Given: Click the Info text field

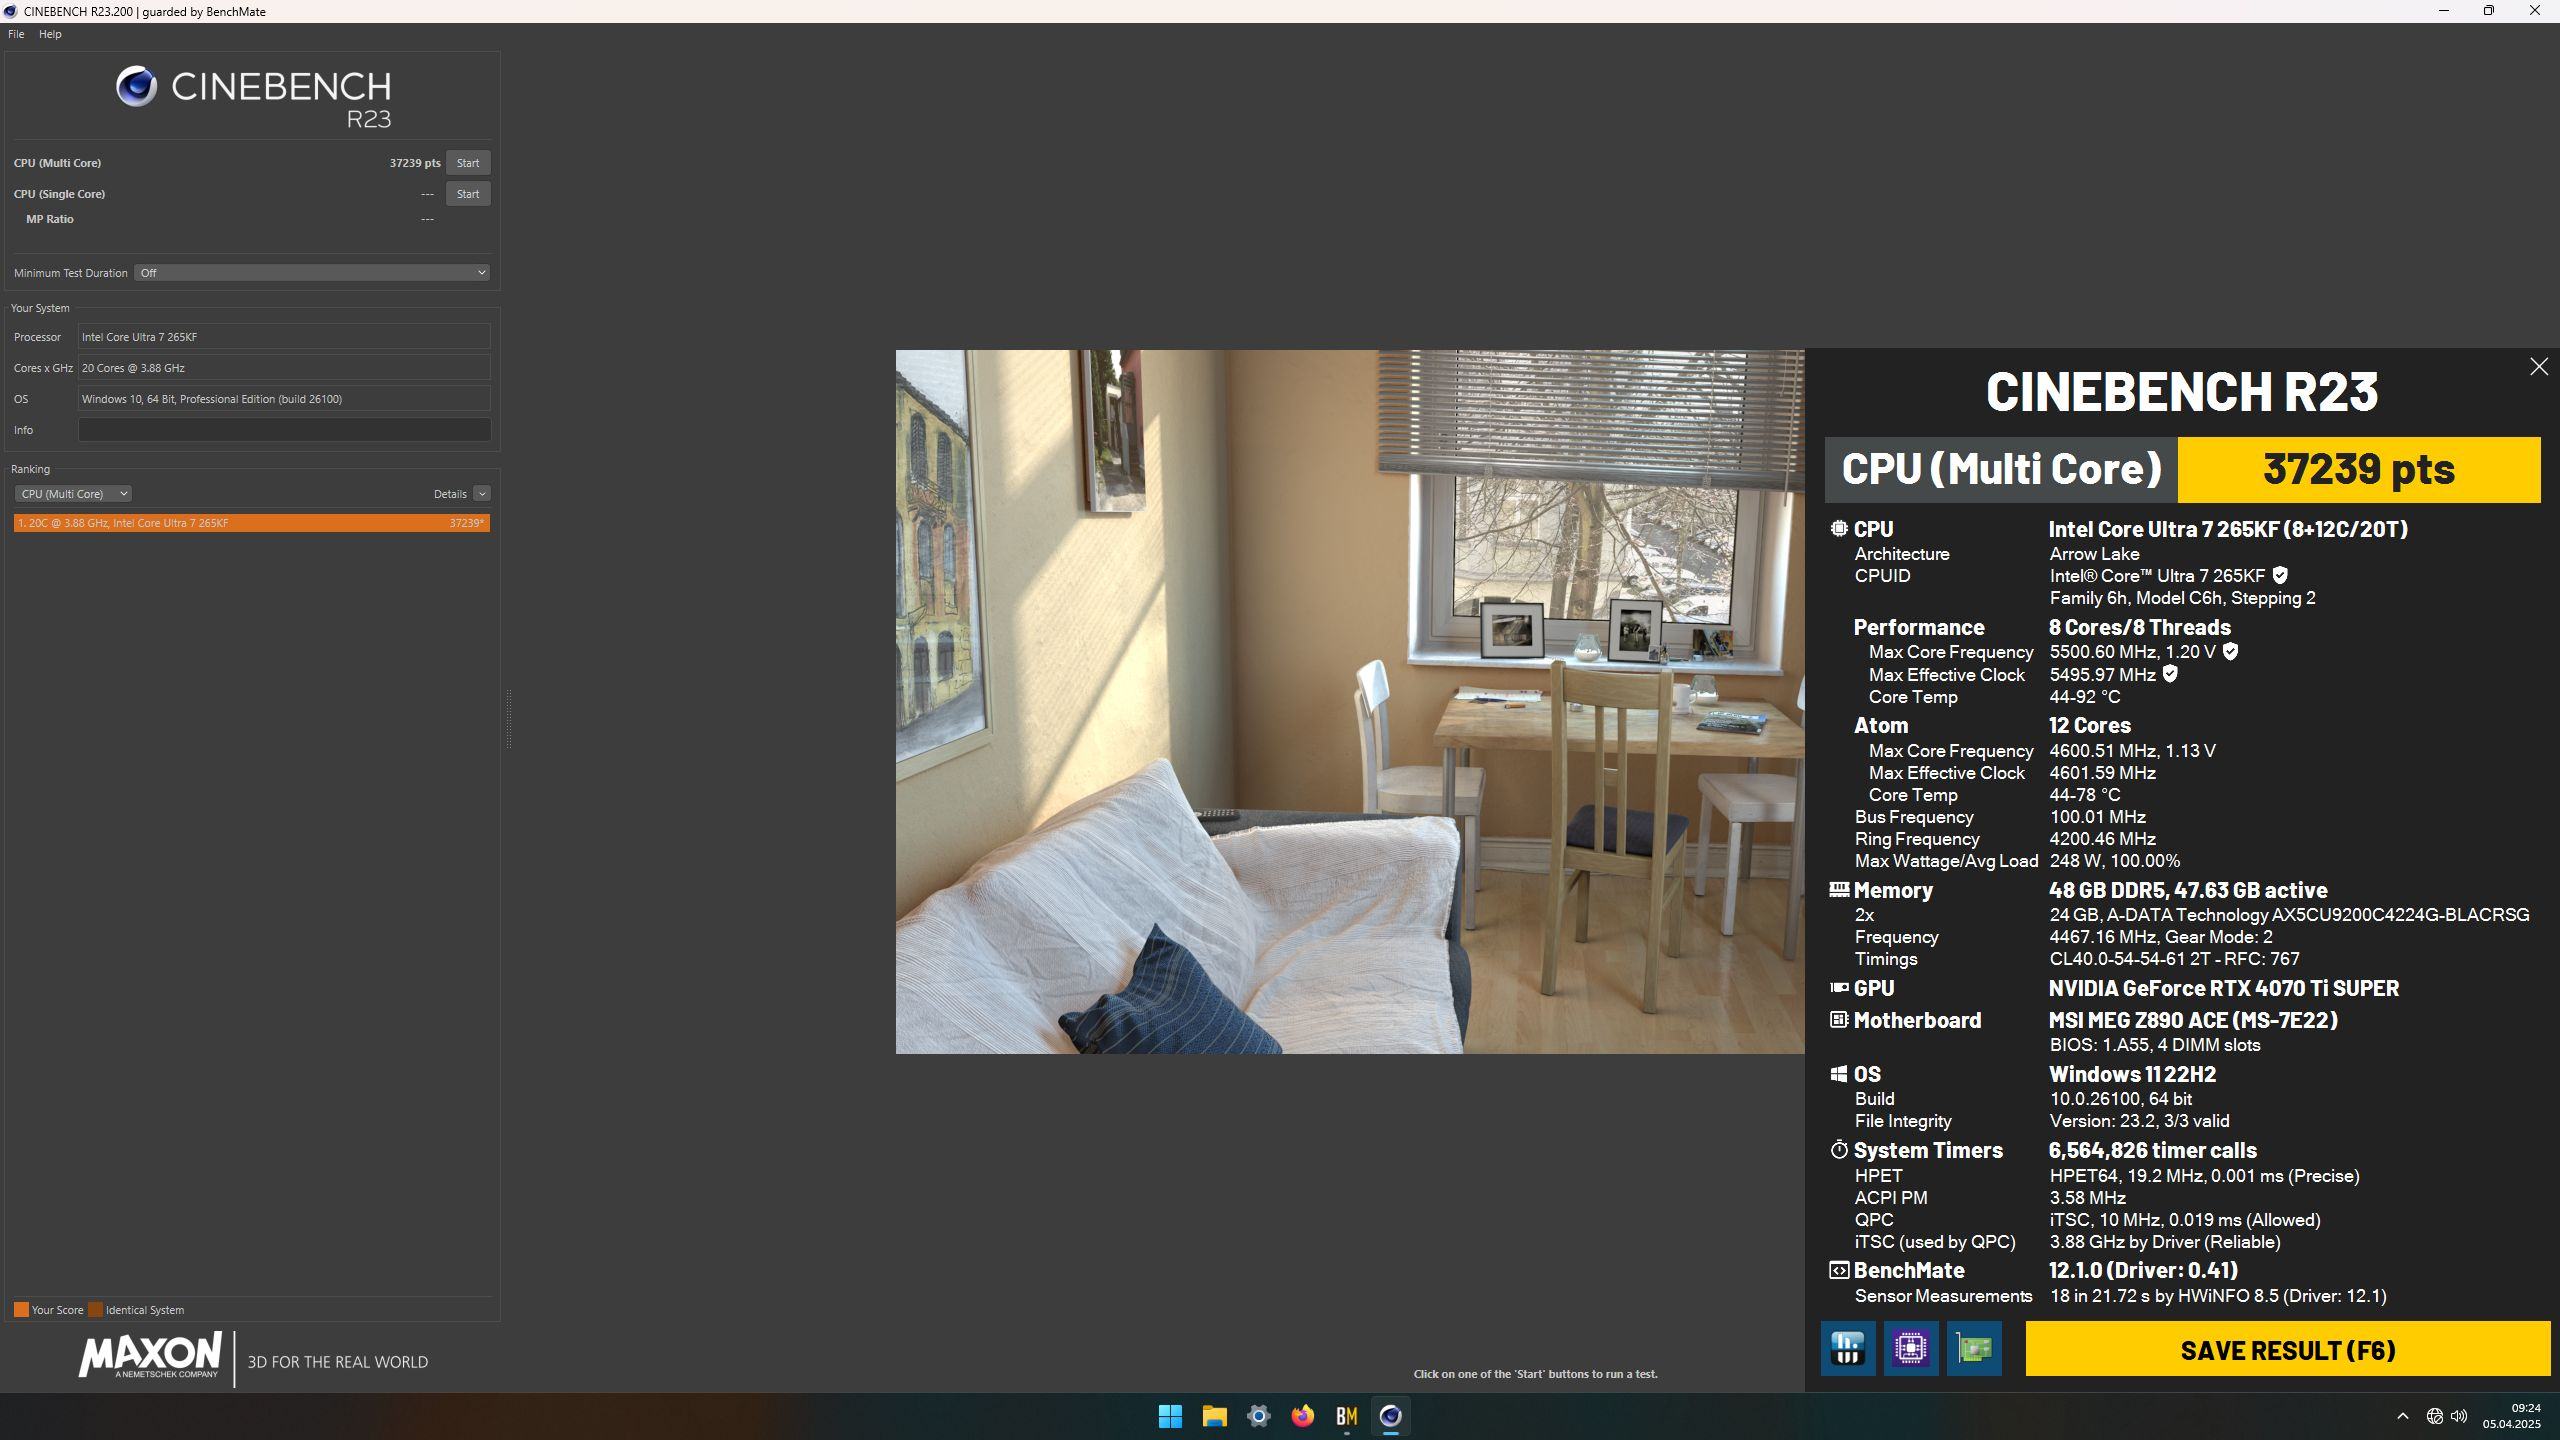Looking at the screenshot, I should coord(284,430).
